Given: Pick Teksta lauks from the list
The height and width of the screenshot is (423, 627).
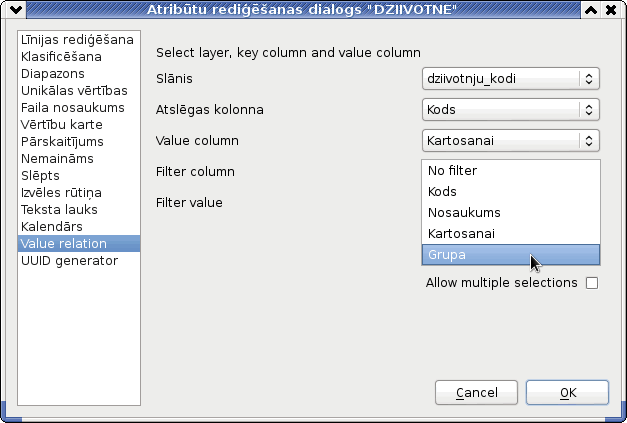Looking at the screenshot, I should (79, 210).
